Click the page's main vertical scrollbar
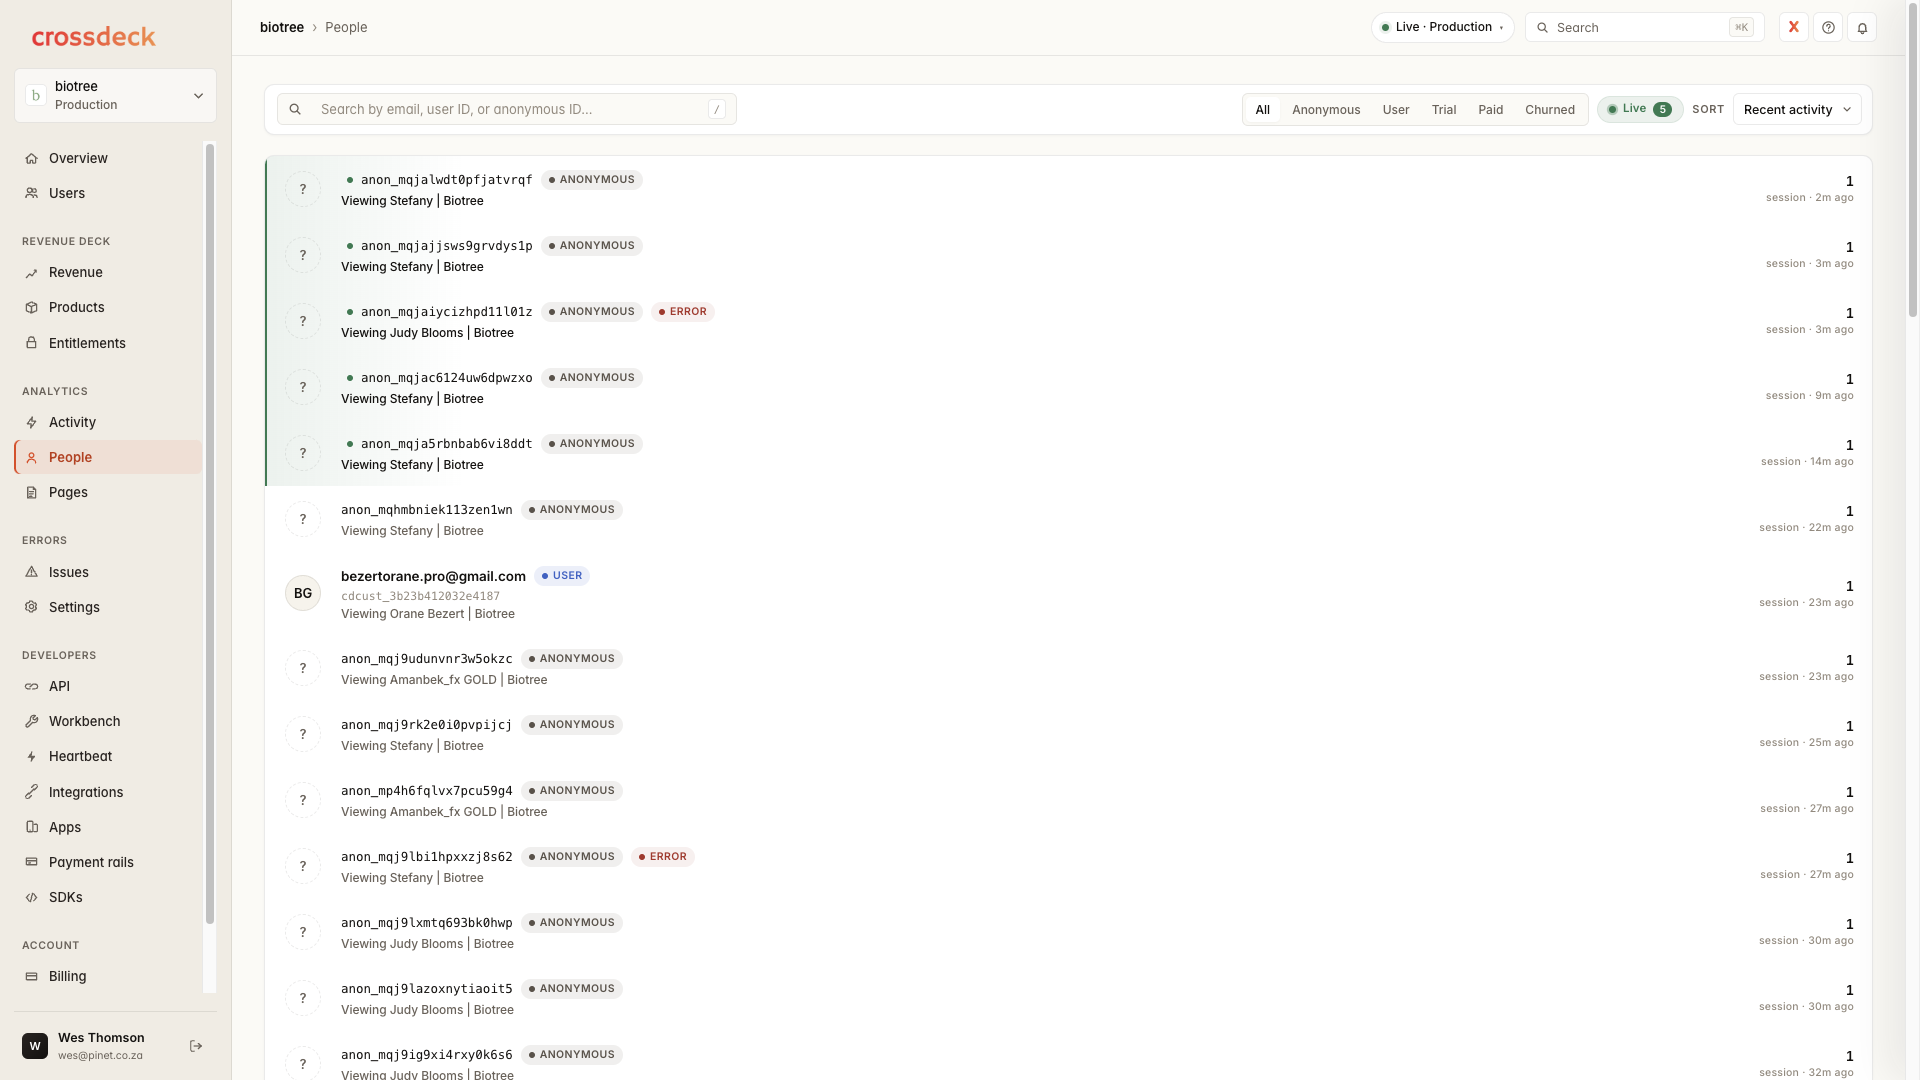 pyautogui.click(x=1913, y=160)
